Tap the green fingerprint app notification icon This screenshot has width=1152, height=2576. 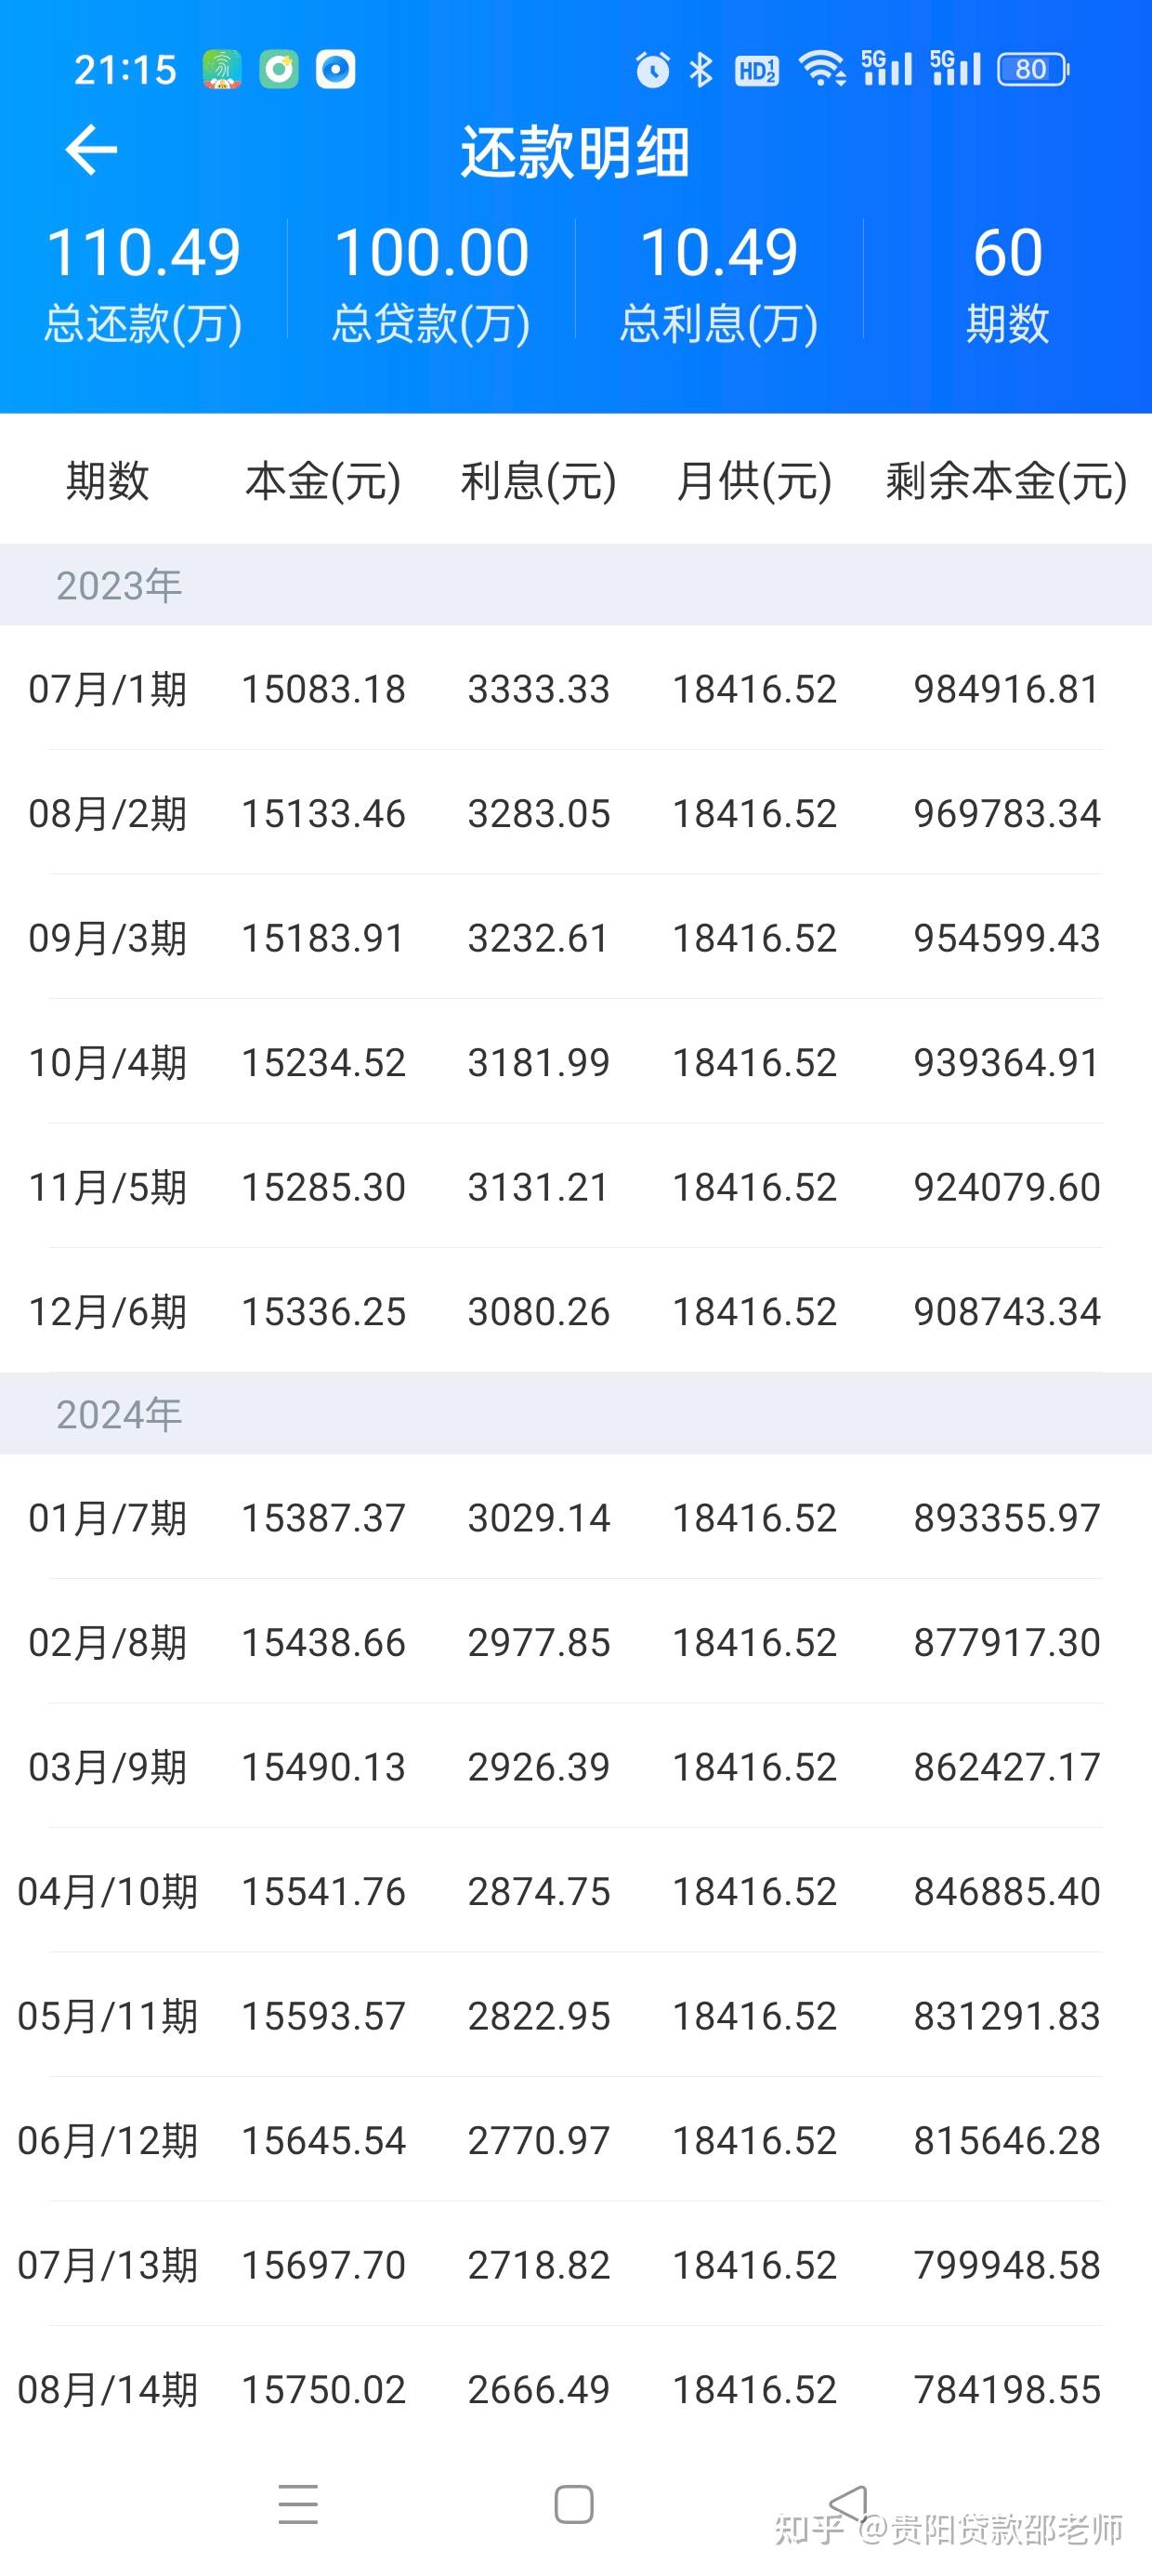tap(221, 70)
